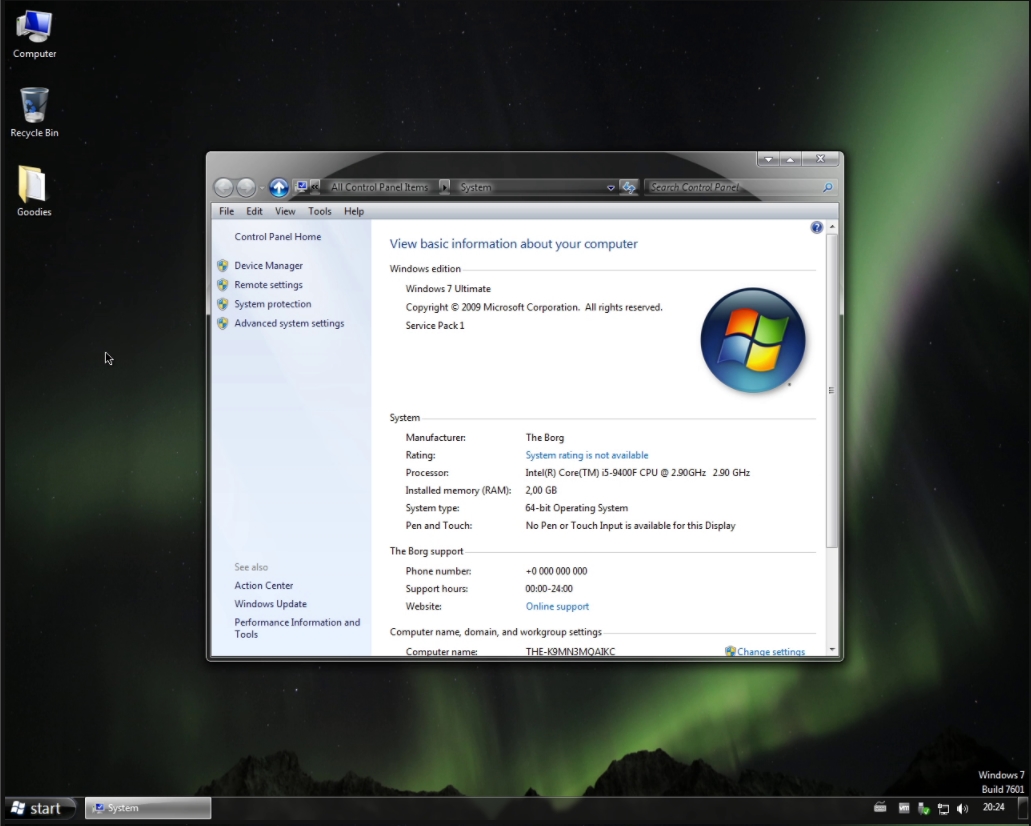Screen dimensions: 1031x826
Task: Click the computer name THE-K9MN3MQAIKC
Action: tap(570, 651)
